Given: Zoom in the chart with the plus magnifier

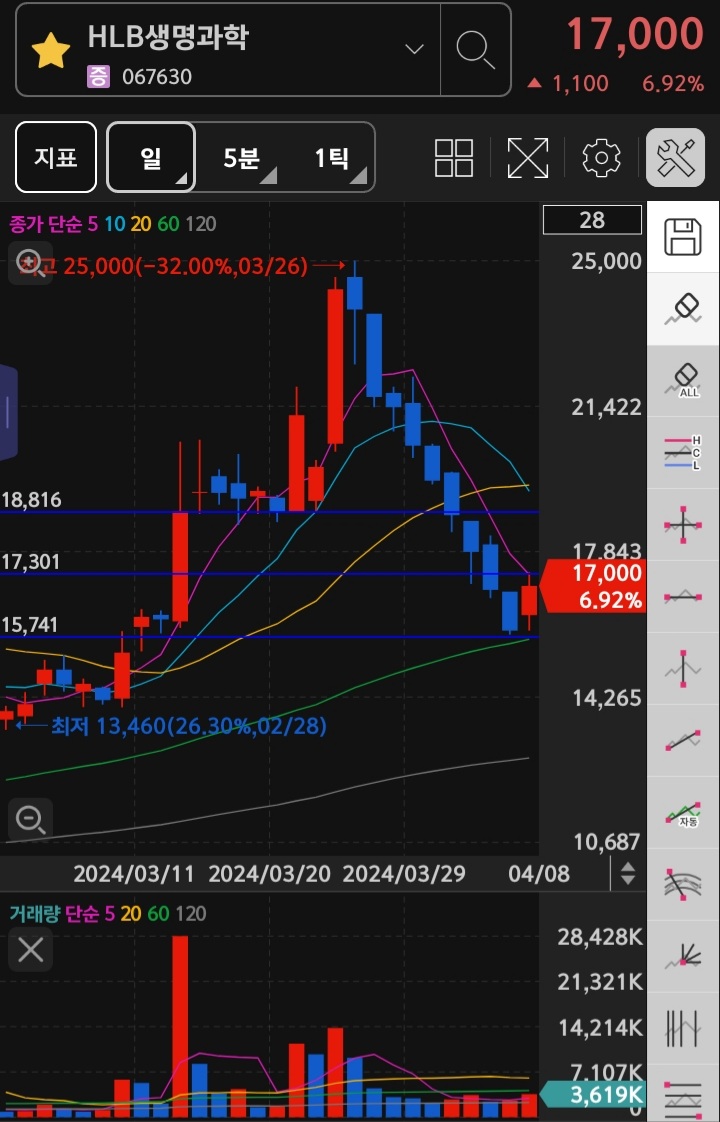Looking at the screenshot, I should (x=30, y=263).
